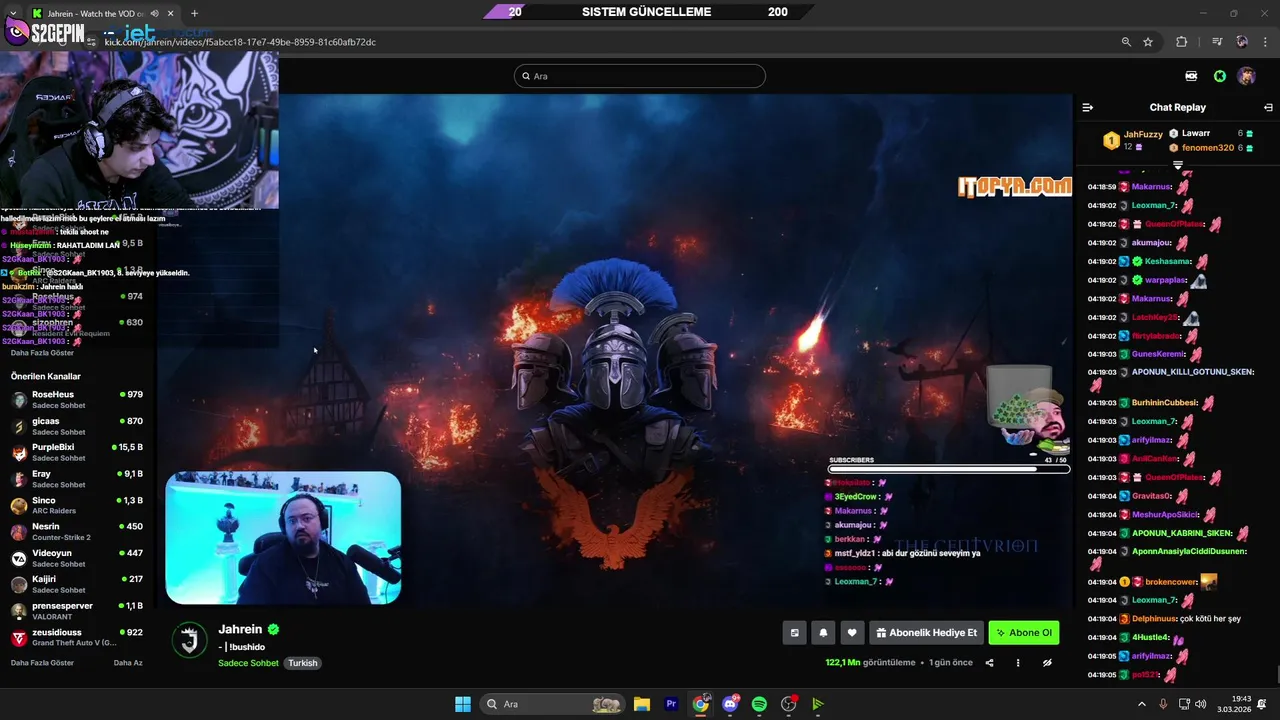This screenshot has height=720, width=1280.
Task: Toggle the hide-eye icon below Abone Ol
Action: (x=1047, y=662)
